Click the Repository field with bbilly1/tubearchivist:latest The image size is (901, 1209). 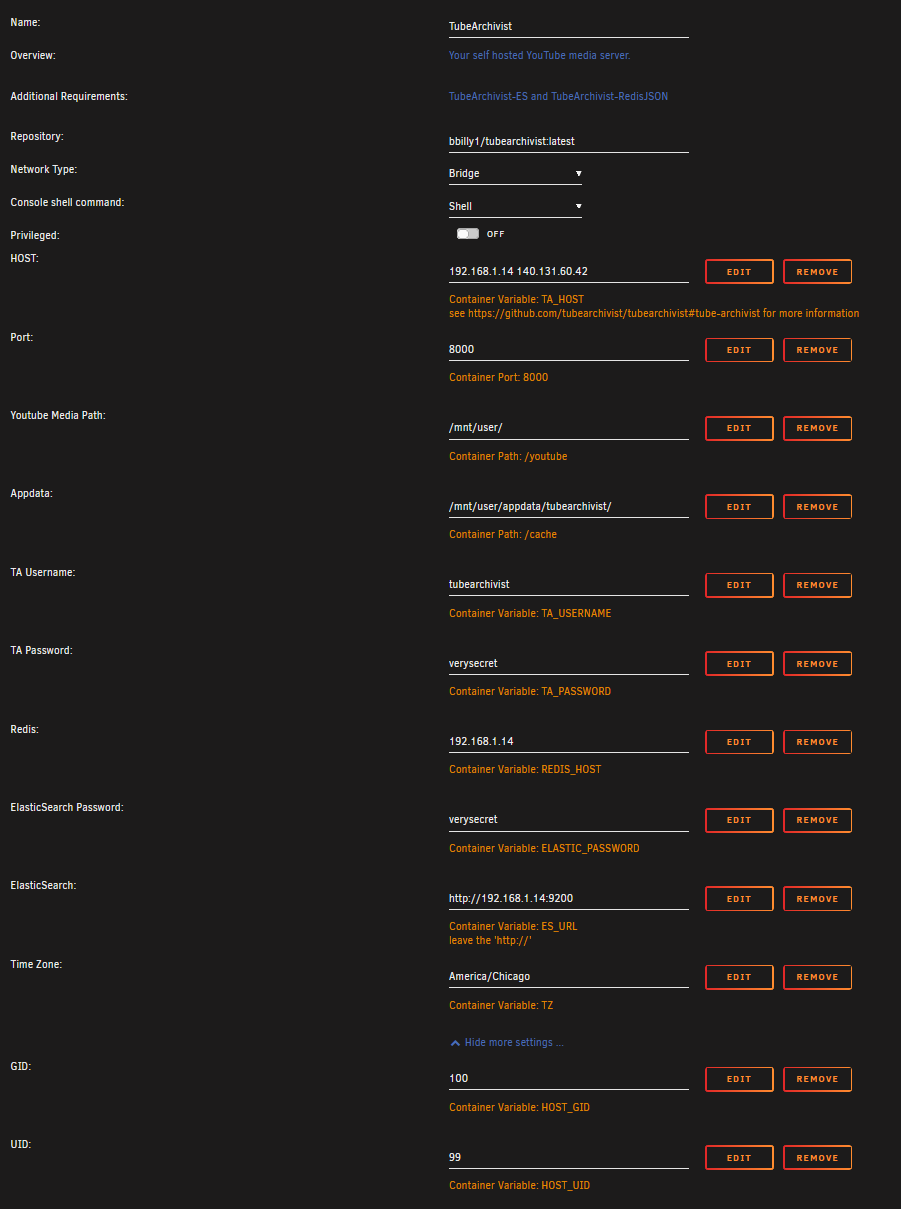point(569,142)
